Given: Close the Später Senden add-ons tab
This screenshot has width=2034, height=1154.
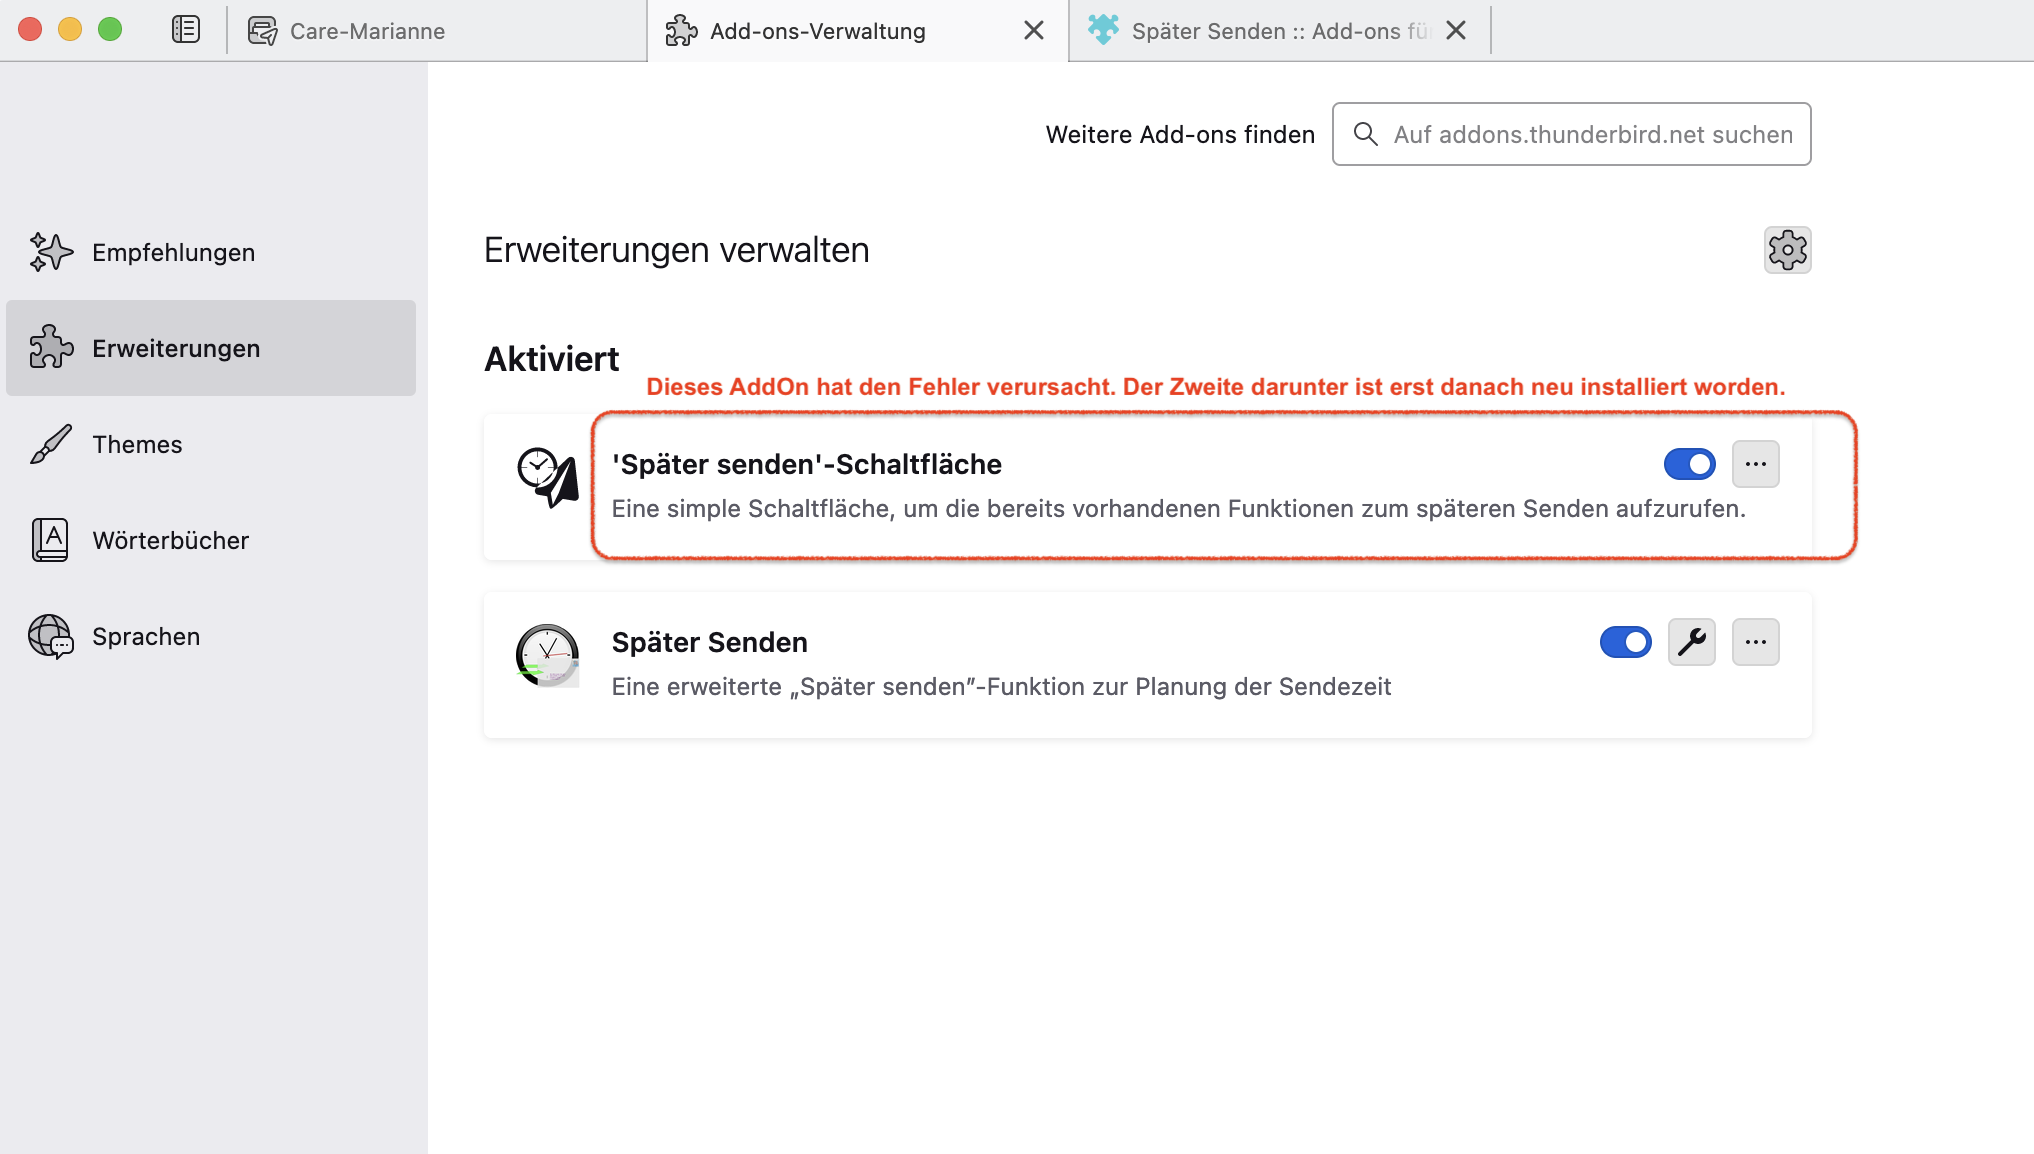Looking at the screenshot, I should pyautogui.click(x=1456, y=31).
